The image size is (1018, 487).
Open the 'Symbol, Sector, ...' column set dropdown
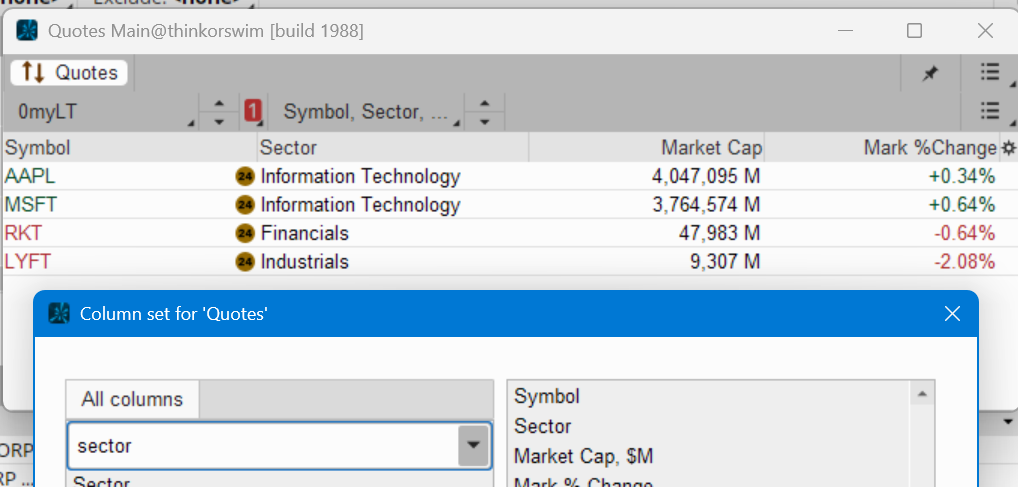click(368, 112)
